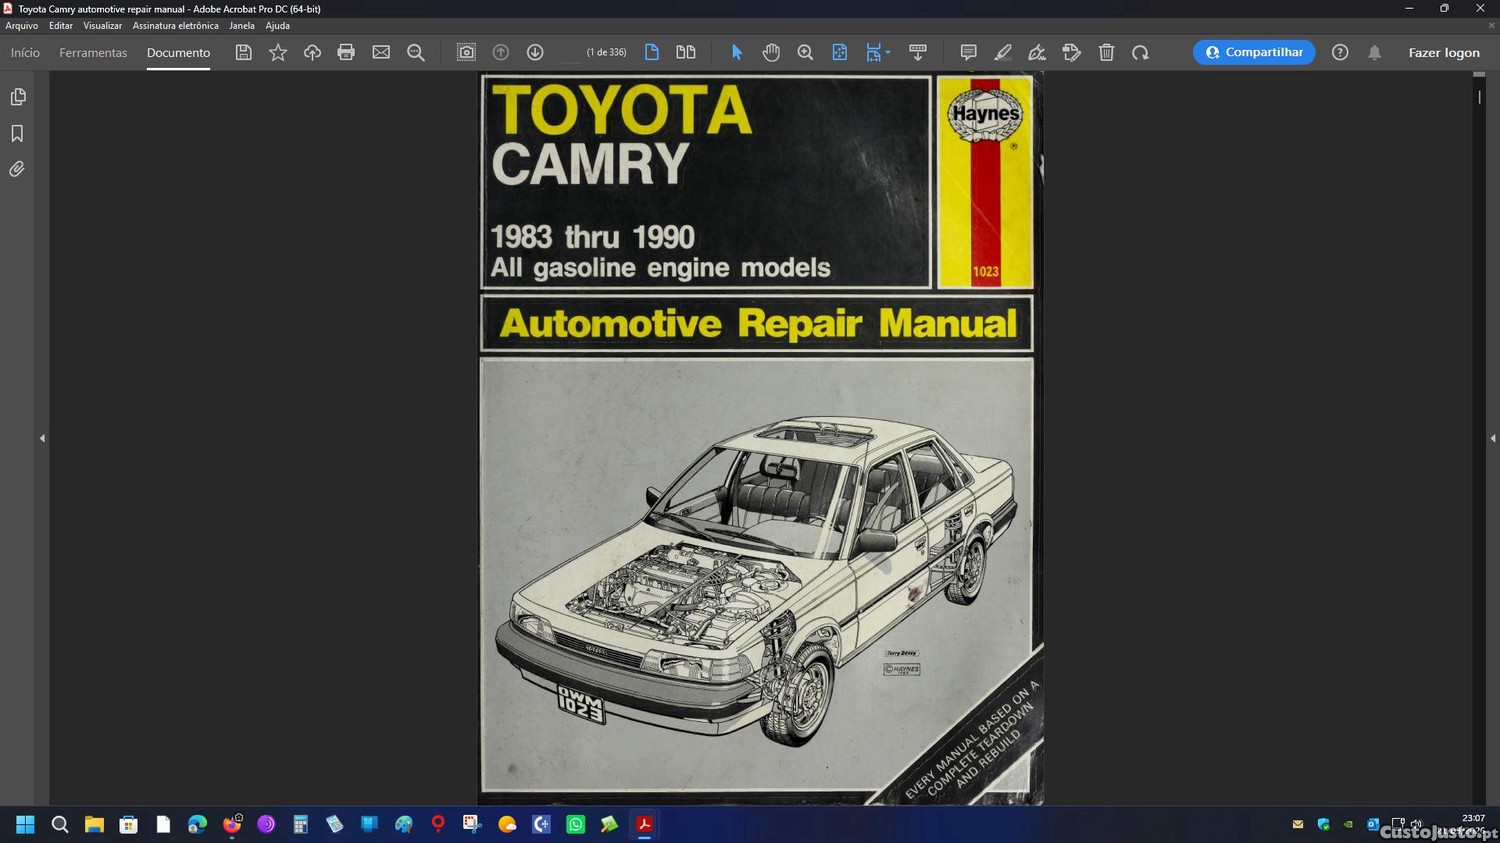Screen dimensions: 1500x843
Task: Open the Visualizar menu
Action: [102, 26]
